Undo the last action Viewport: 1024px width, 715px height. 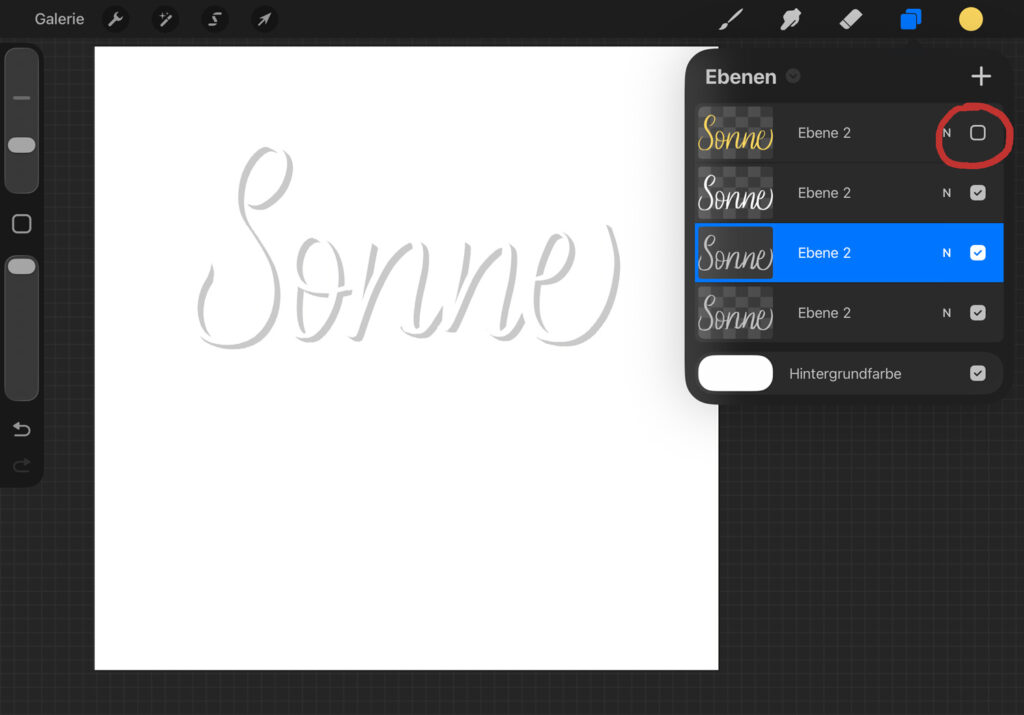pos(22,429)
